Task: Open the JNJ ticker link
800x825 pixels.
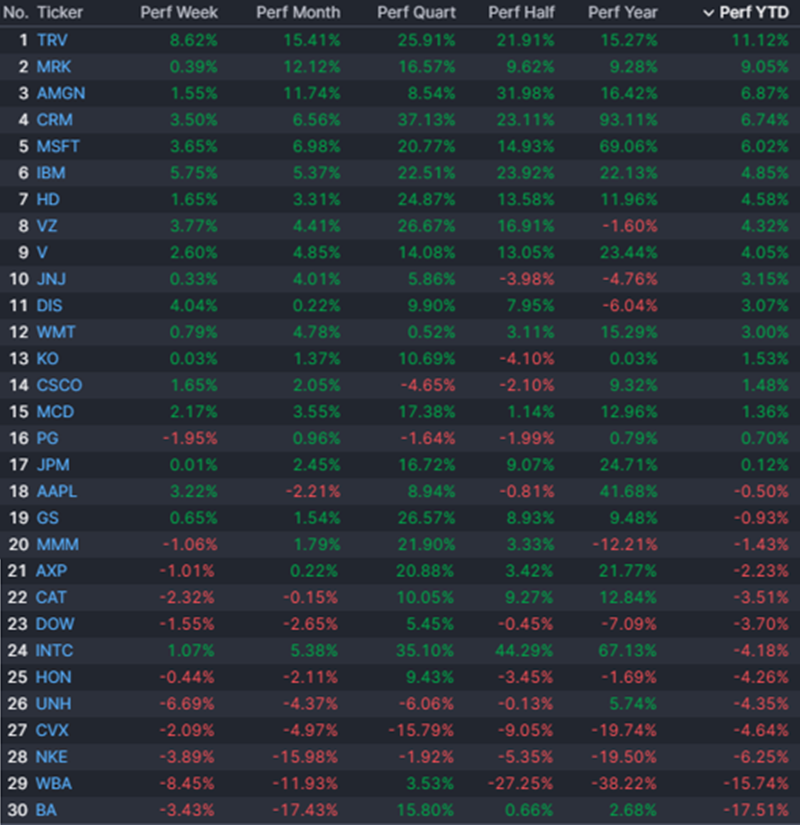Action: [51, 279]
